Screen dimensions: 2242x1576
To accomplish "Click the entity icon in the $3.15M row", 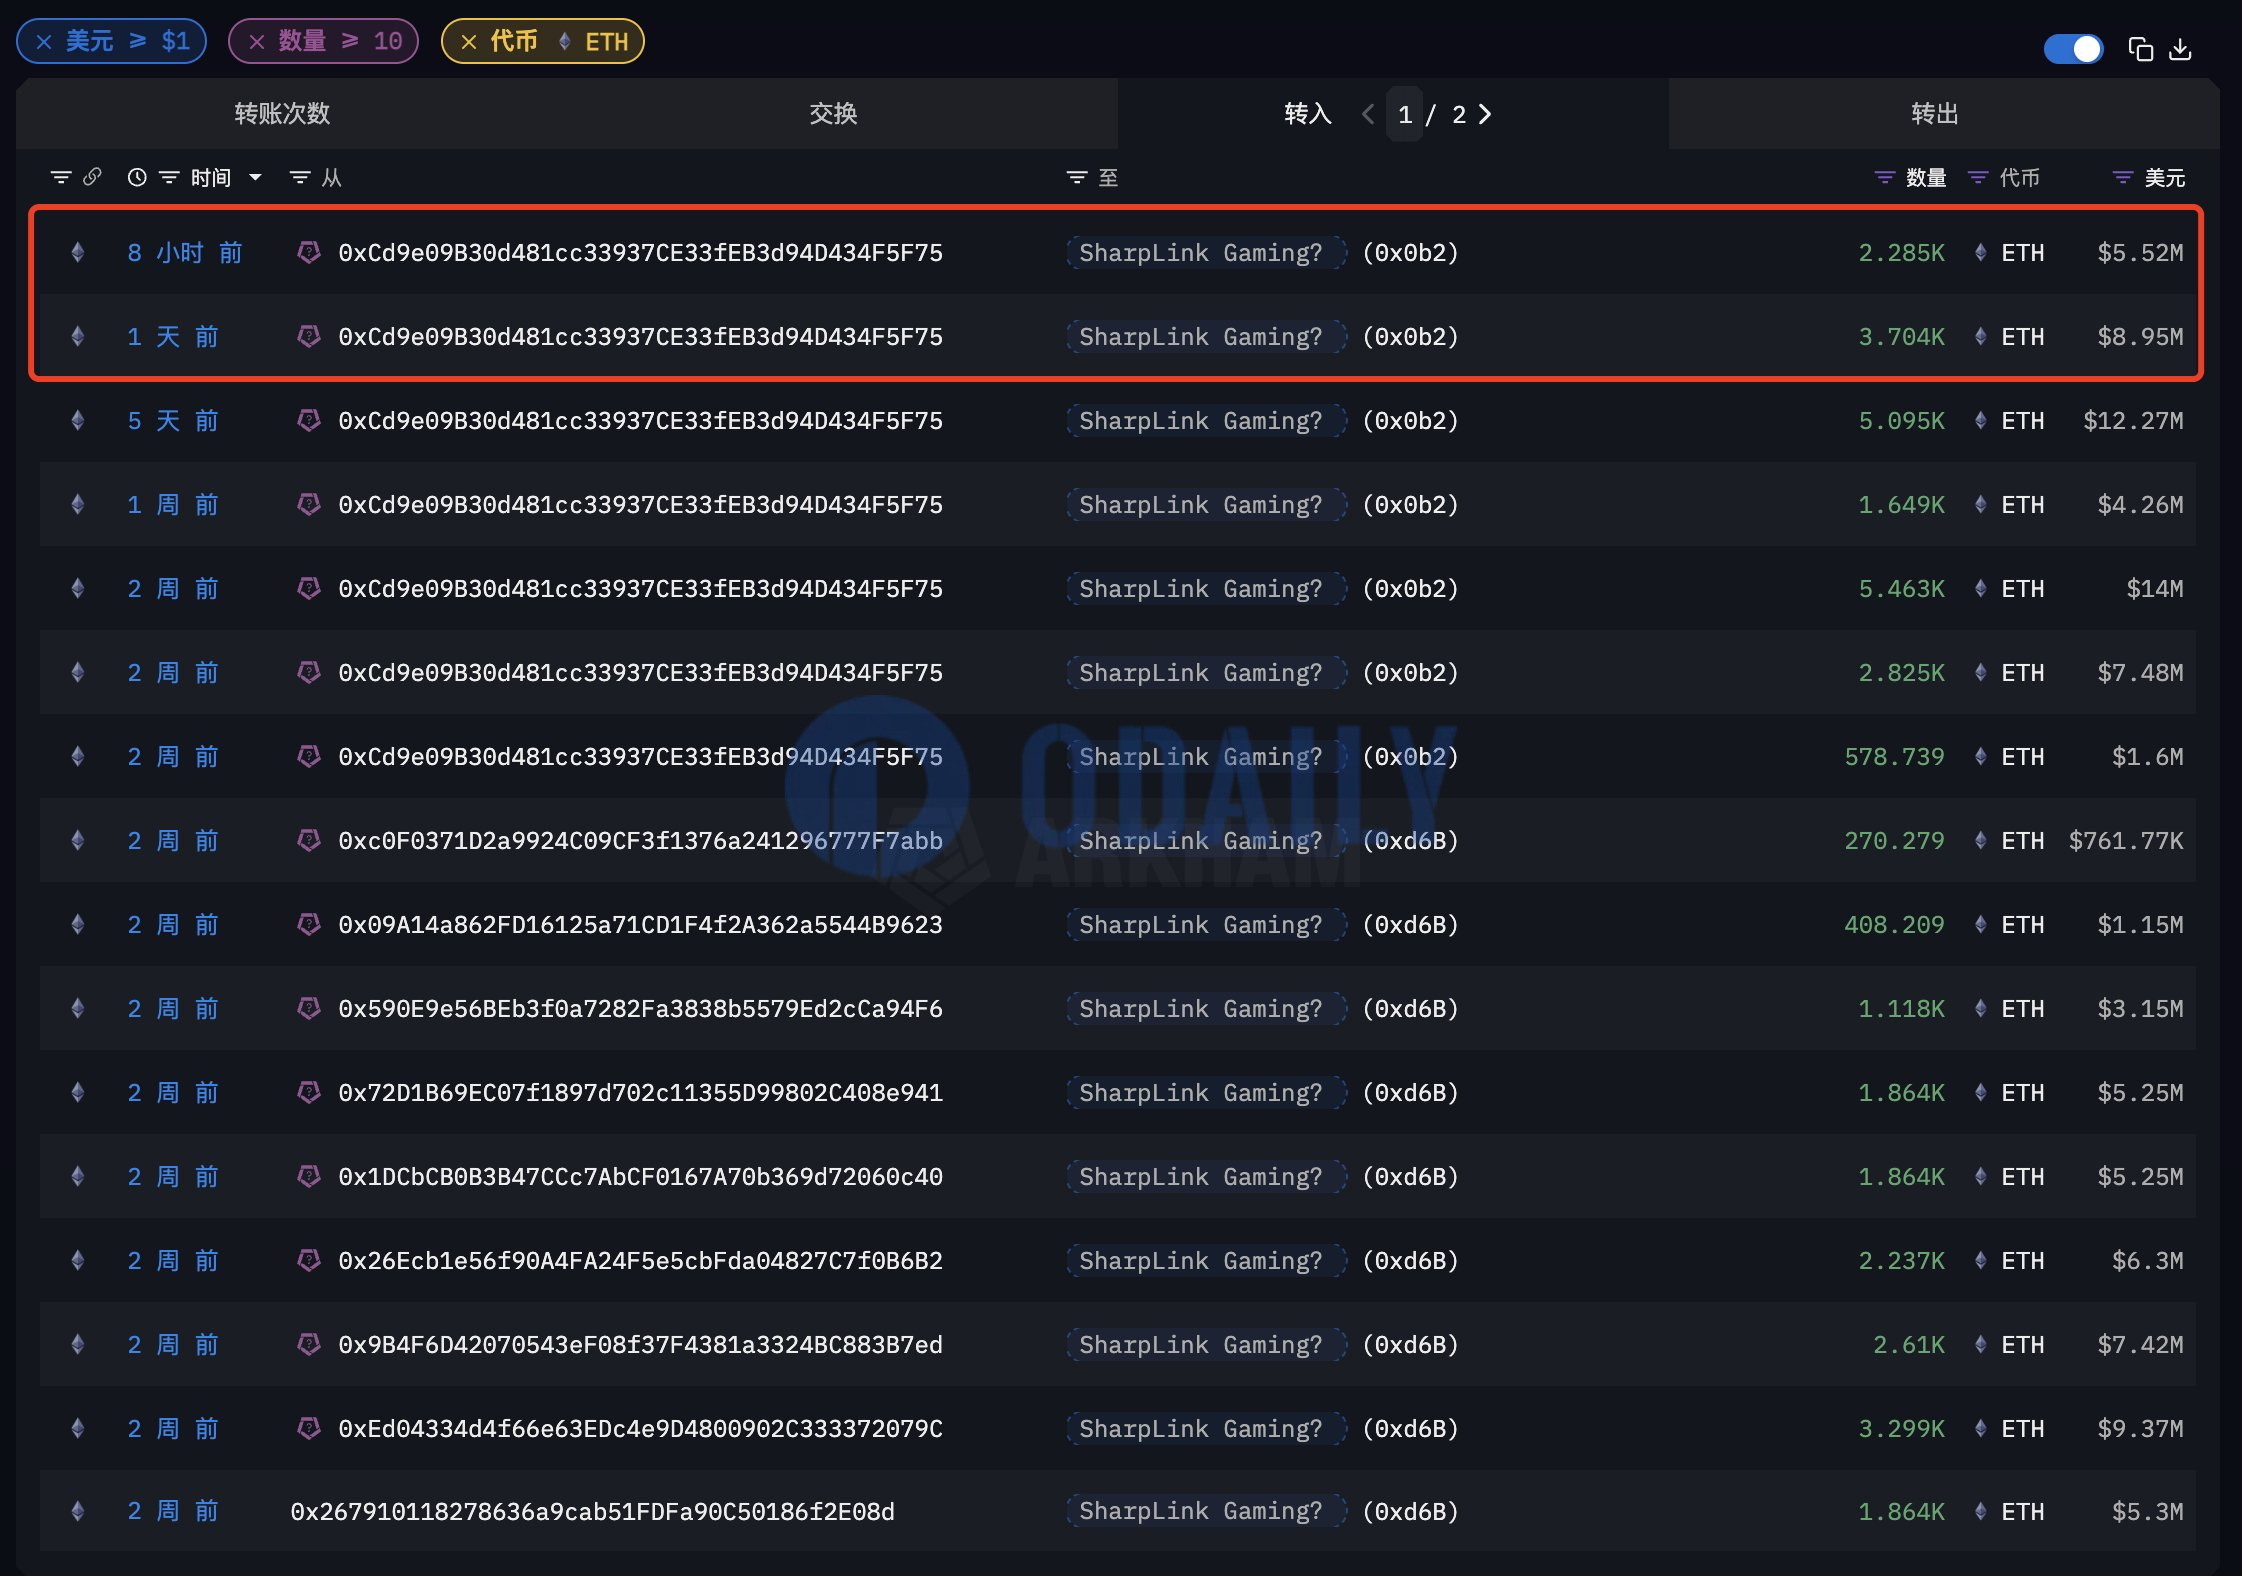I will (309, 1009).
